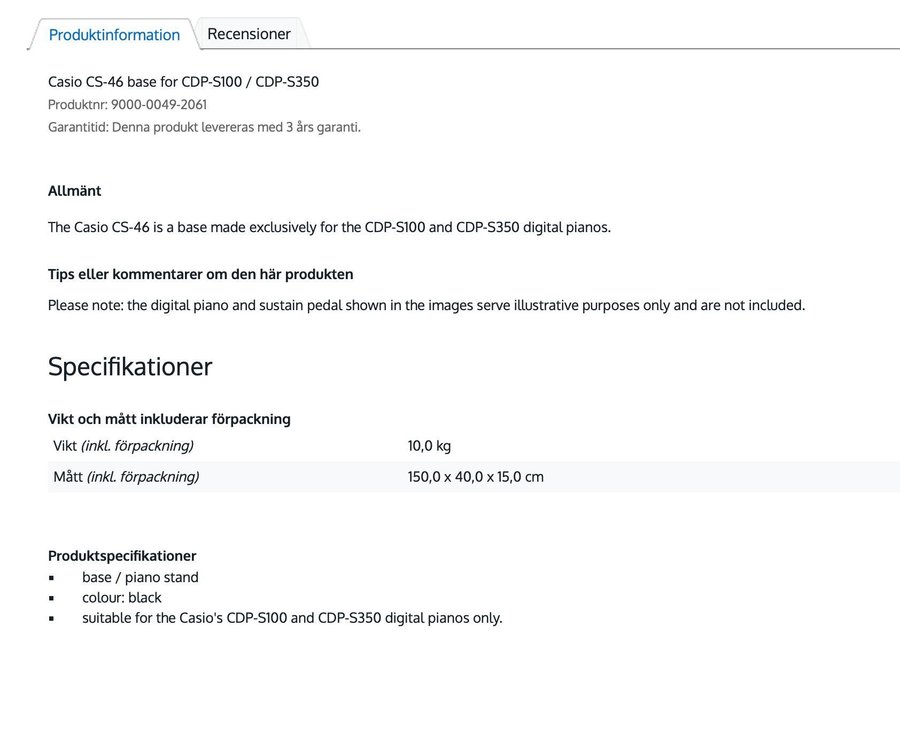
Task: Click the square bullet before 'colour: black'
Action: [x=52, y=599]
